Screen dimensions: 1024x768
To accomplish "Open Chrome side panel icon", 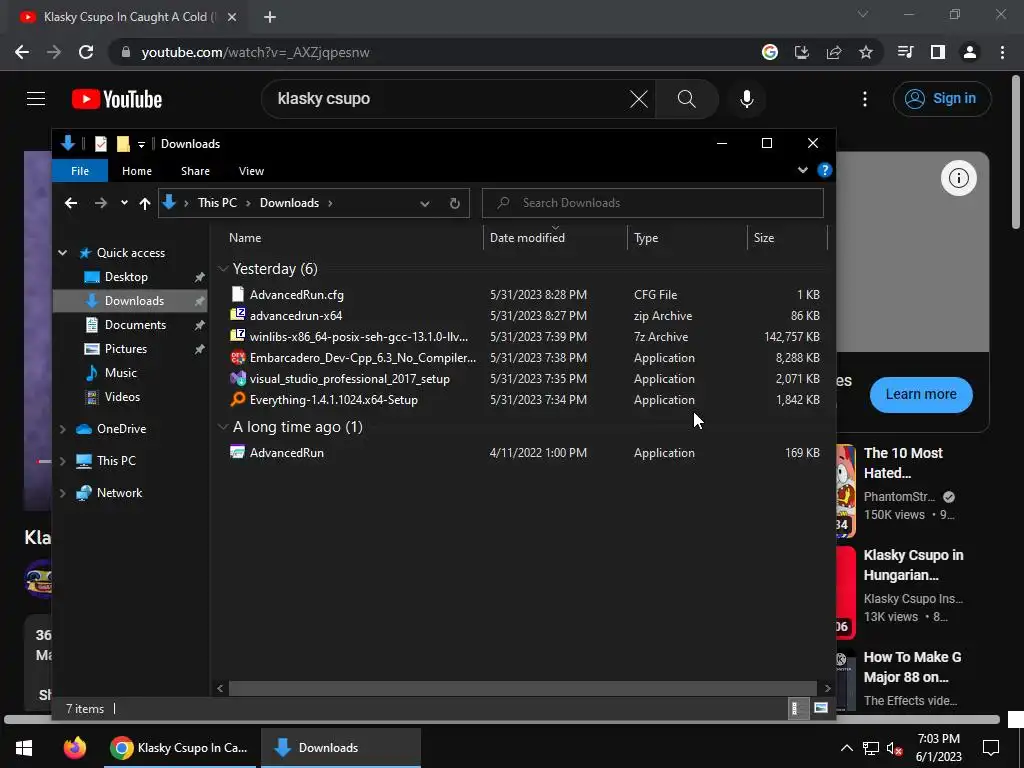I will [x=938, y=52].
